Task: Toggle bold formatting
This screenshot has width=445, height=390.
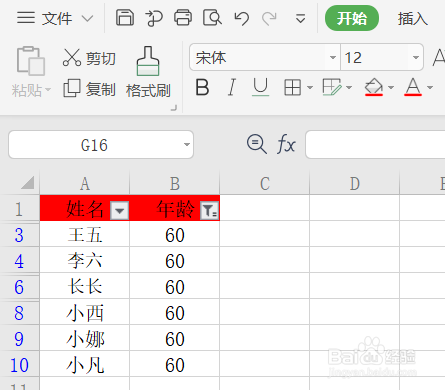Action: click(202, 87)
